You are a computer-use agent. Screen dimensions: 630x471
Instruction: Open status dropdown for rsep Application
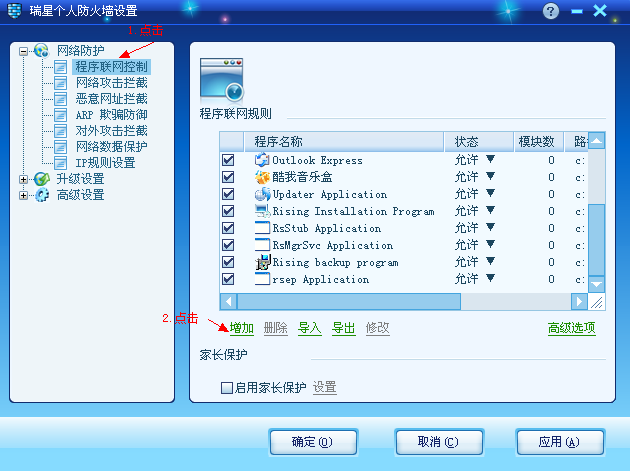pyautogui.click(x=490, y=278)
